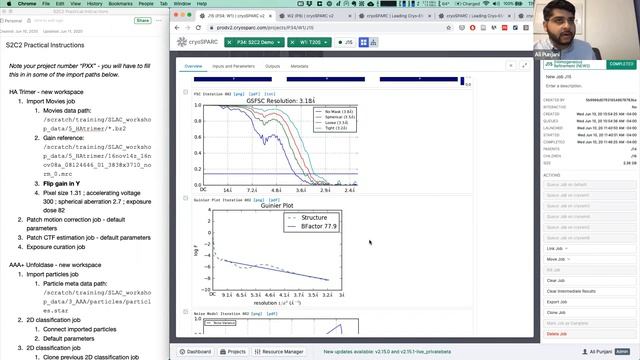Click the Chrome address bar URL
The image size is (640, 360).
coord(265,28)
